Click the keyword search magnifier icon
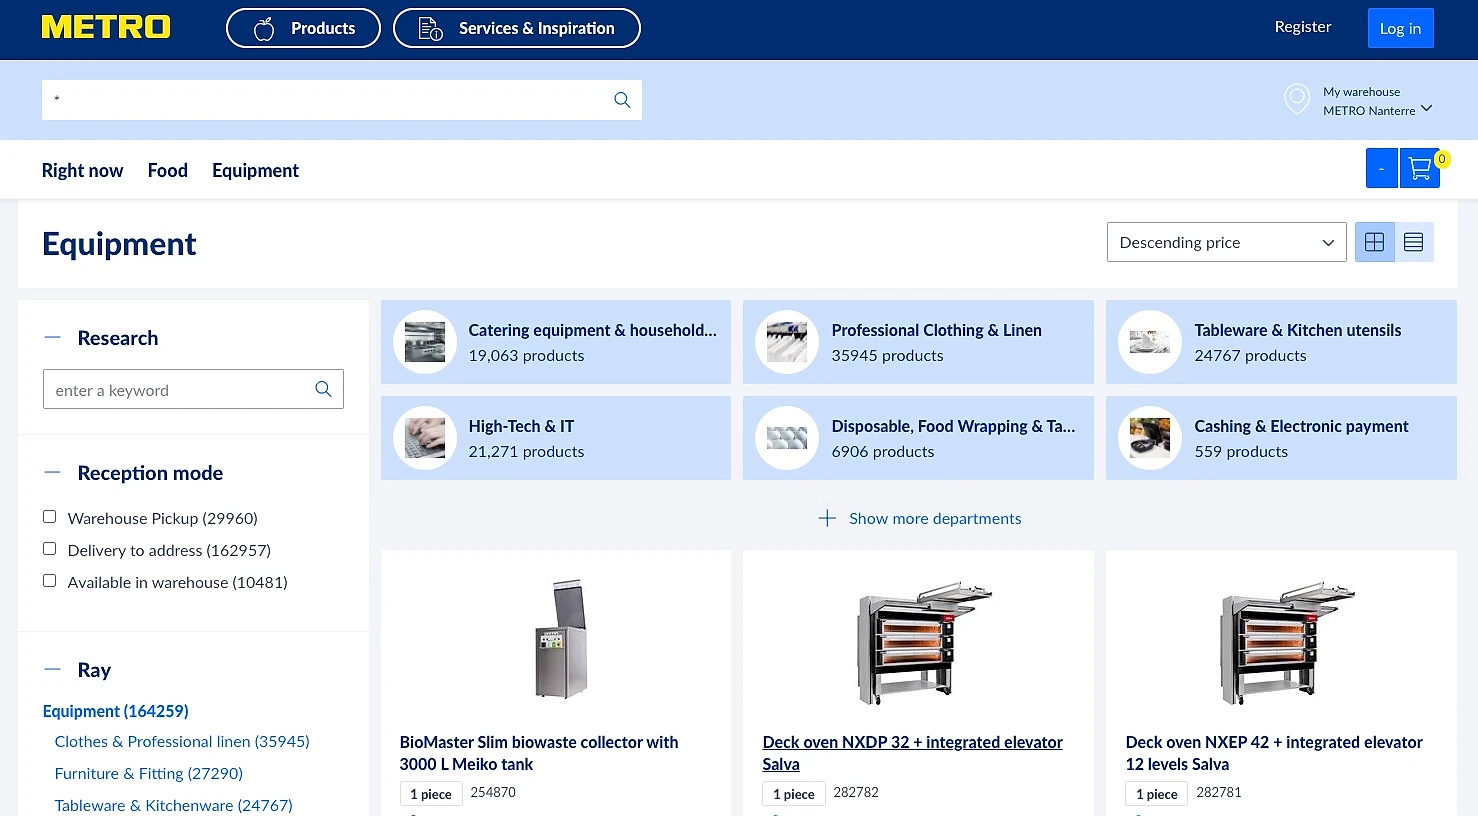The height and width of the screenshot is (816, 1478). (323, 389)
